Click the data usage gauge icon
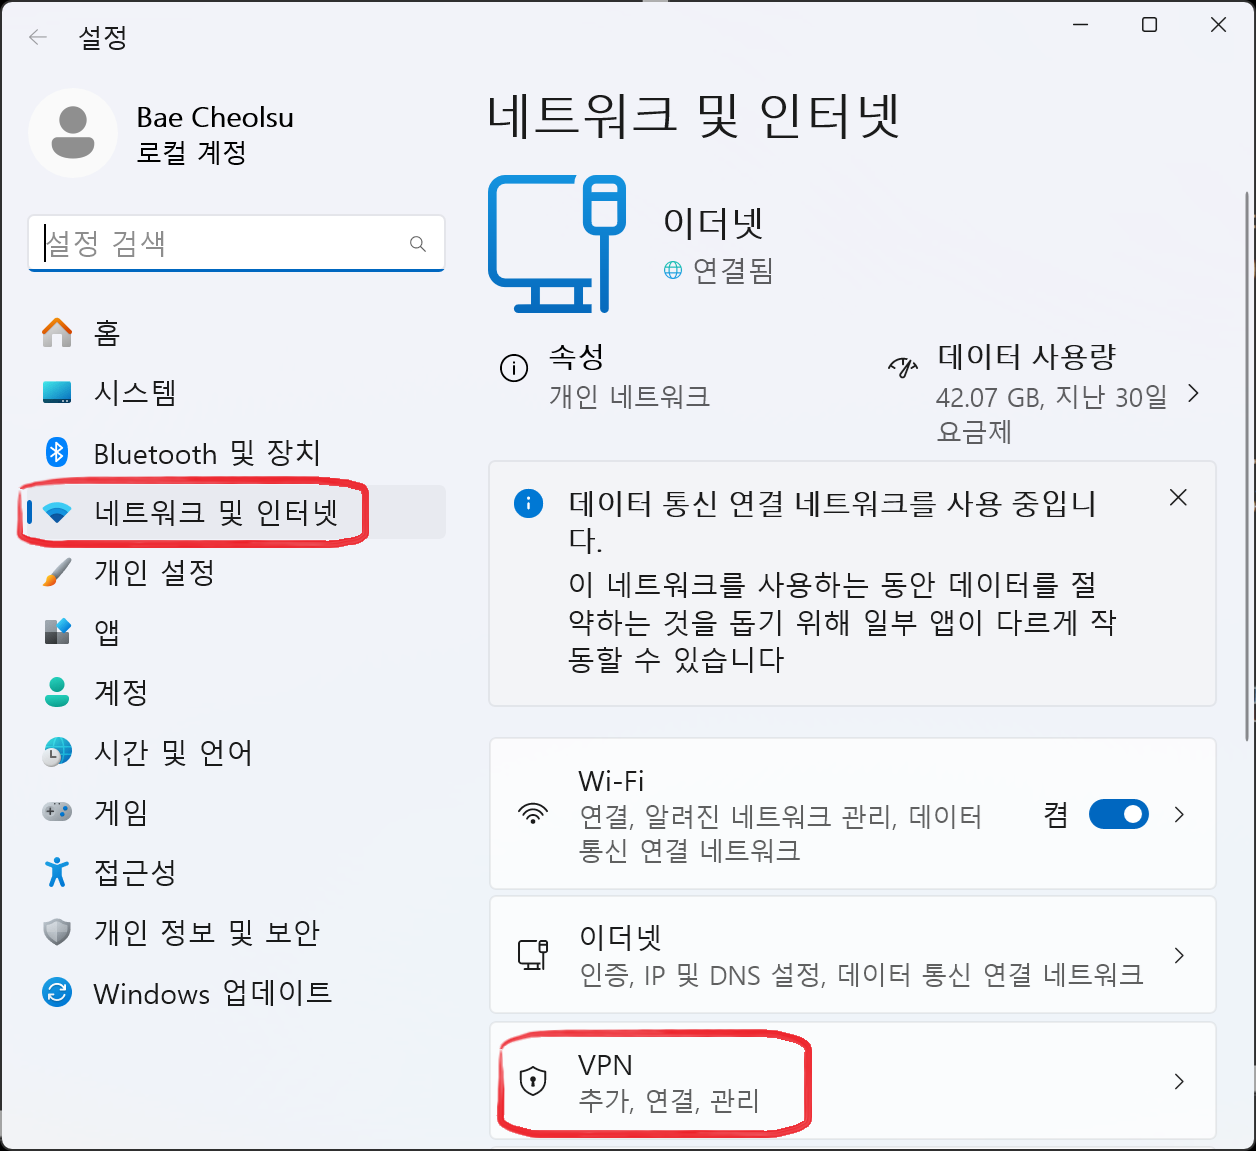Image resolution: width=1256 pixels, height=1151 pixels. click(903, 367)
